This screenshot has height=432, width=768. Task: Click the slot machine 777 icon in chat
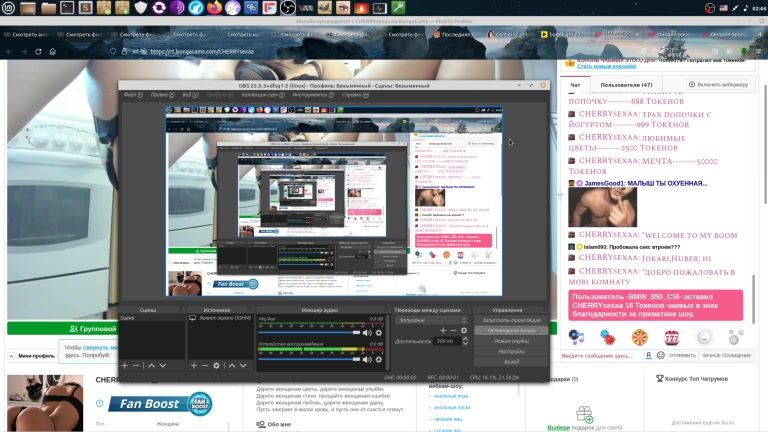pos(671,338)
